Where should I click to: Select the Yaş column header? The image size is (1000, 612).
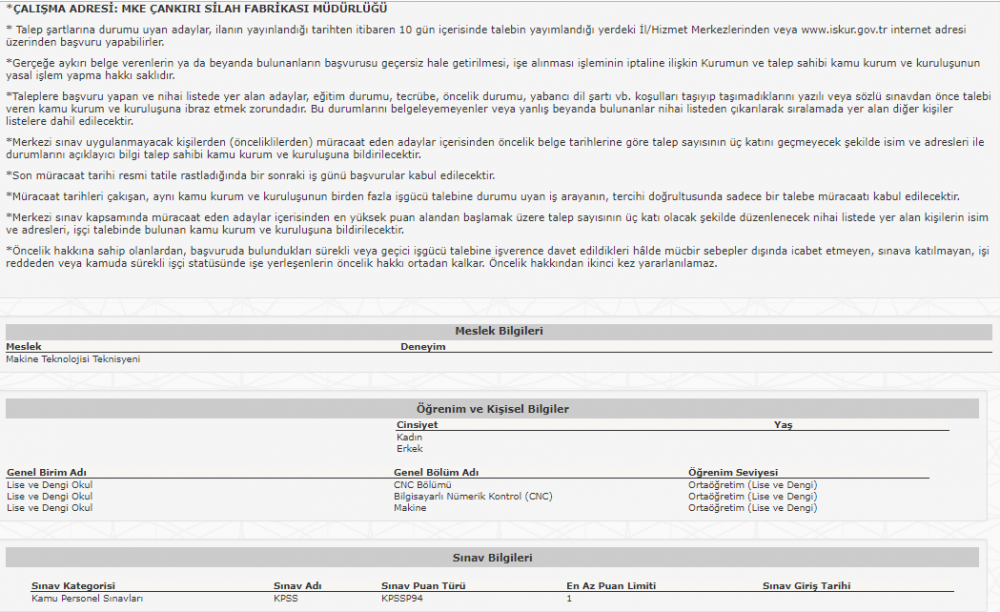(x=783, y=425)
